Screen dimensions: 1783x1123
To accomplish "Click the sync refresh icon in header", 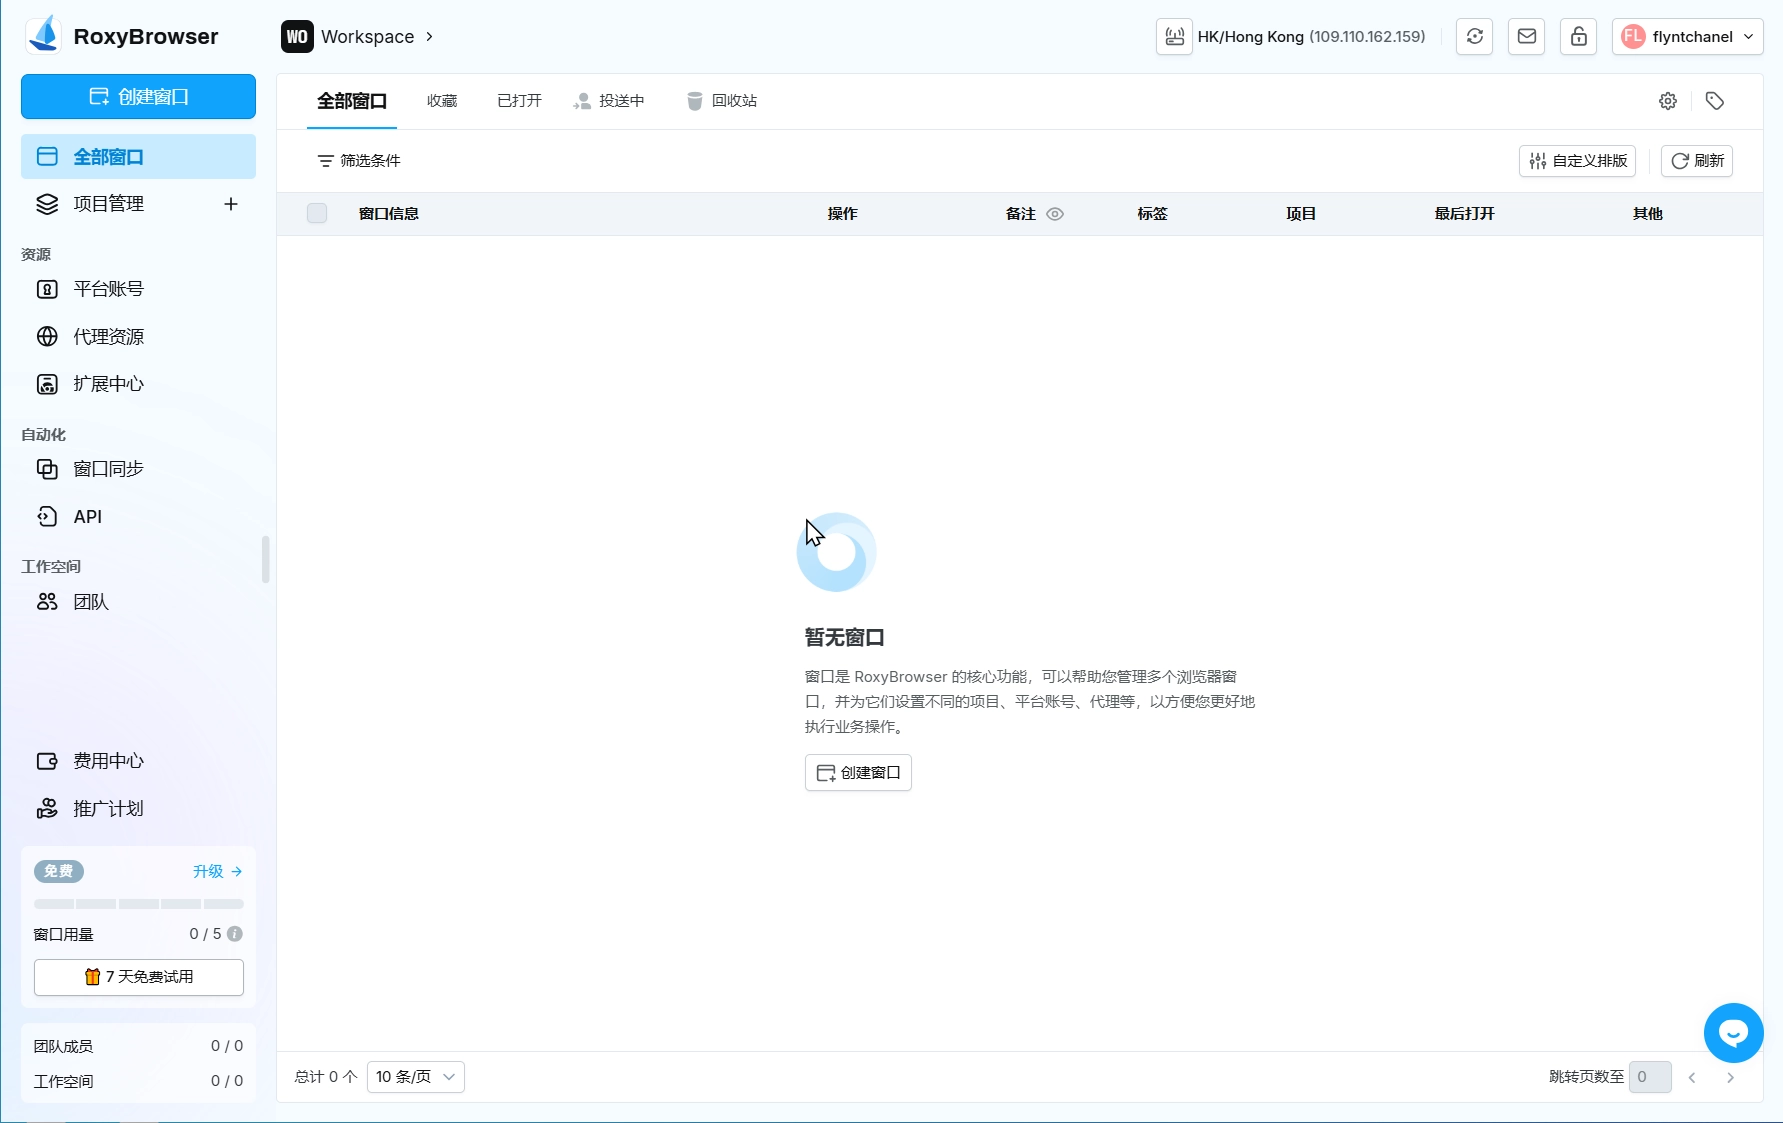I will (x=1474, y=37).
